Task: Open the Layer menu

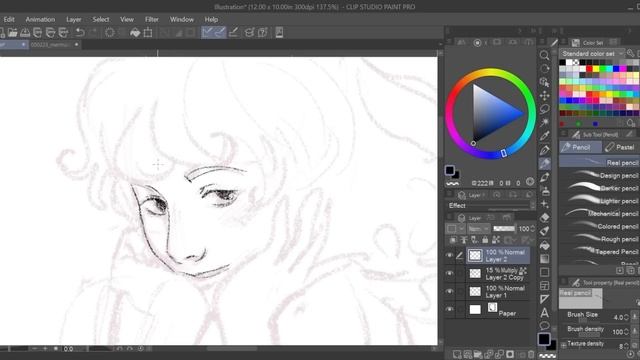Action: (73, 19)
